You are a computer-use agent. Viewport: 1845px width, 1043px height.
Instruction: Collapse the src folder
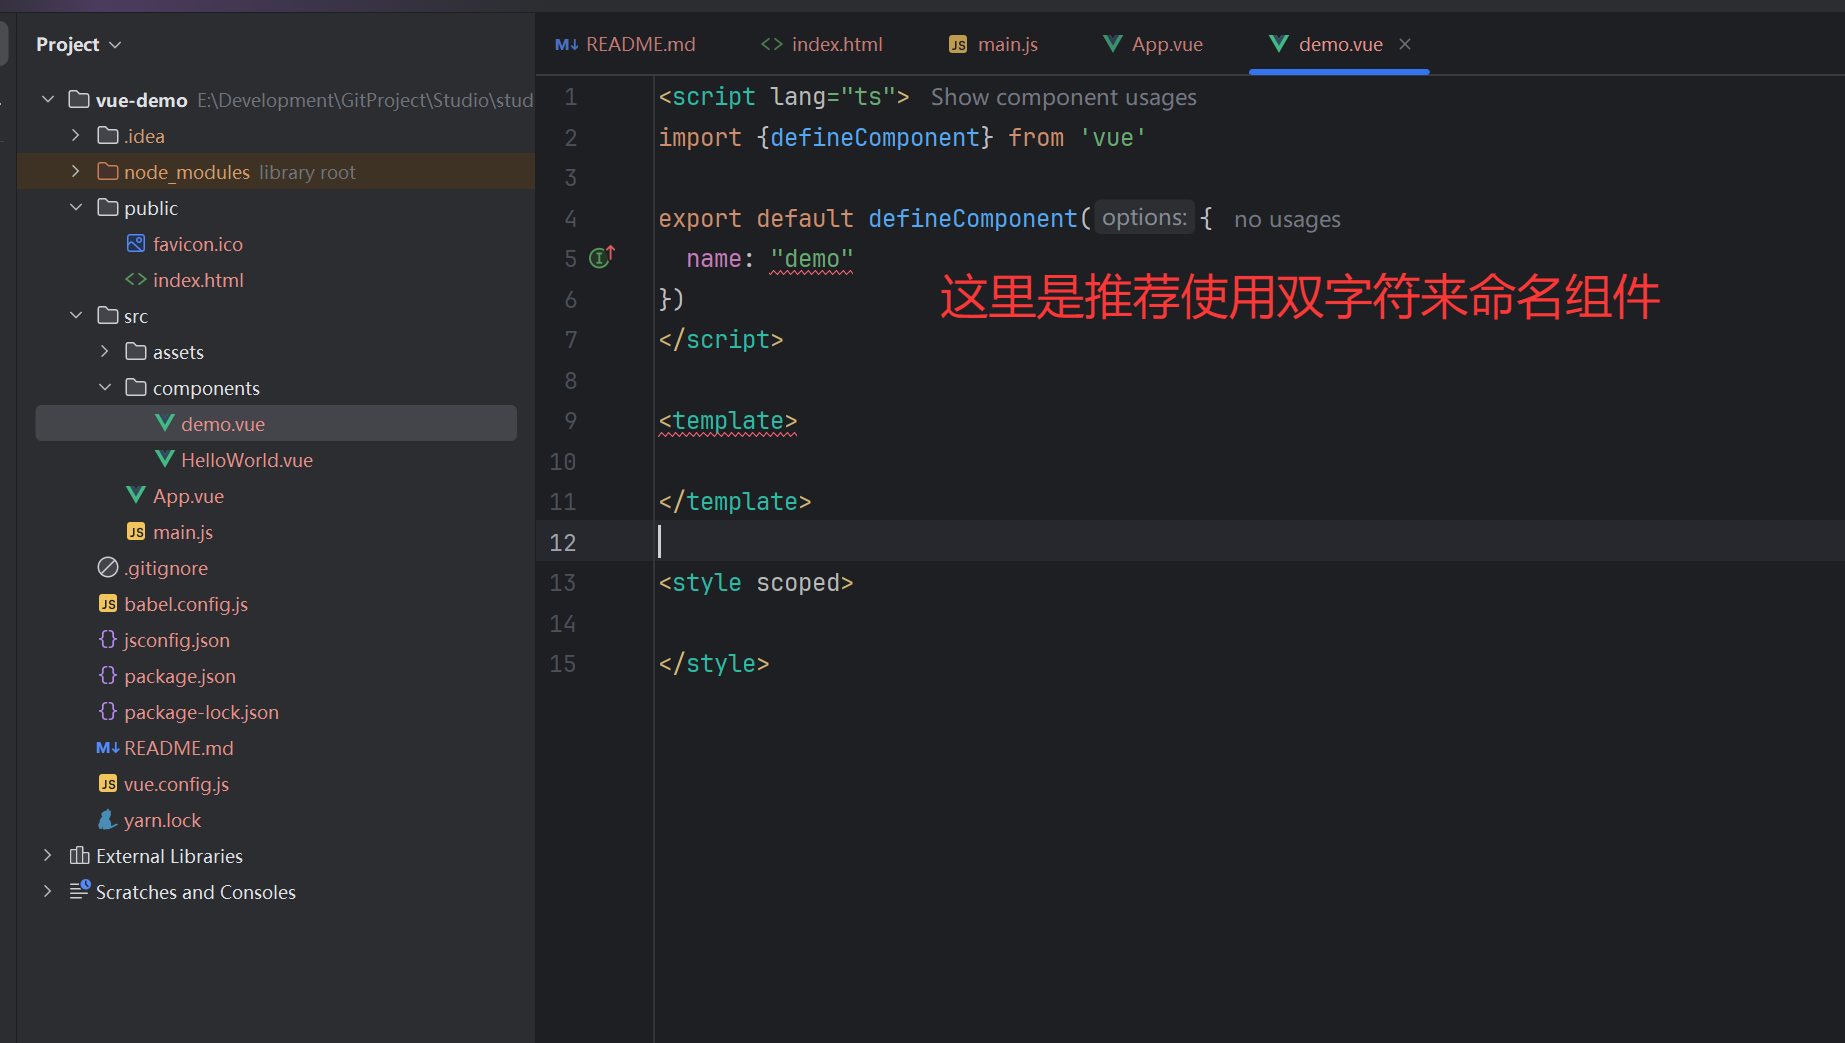(76, 315)
